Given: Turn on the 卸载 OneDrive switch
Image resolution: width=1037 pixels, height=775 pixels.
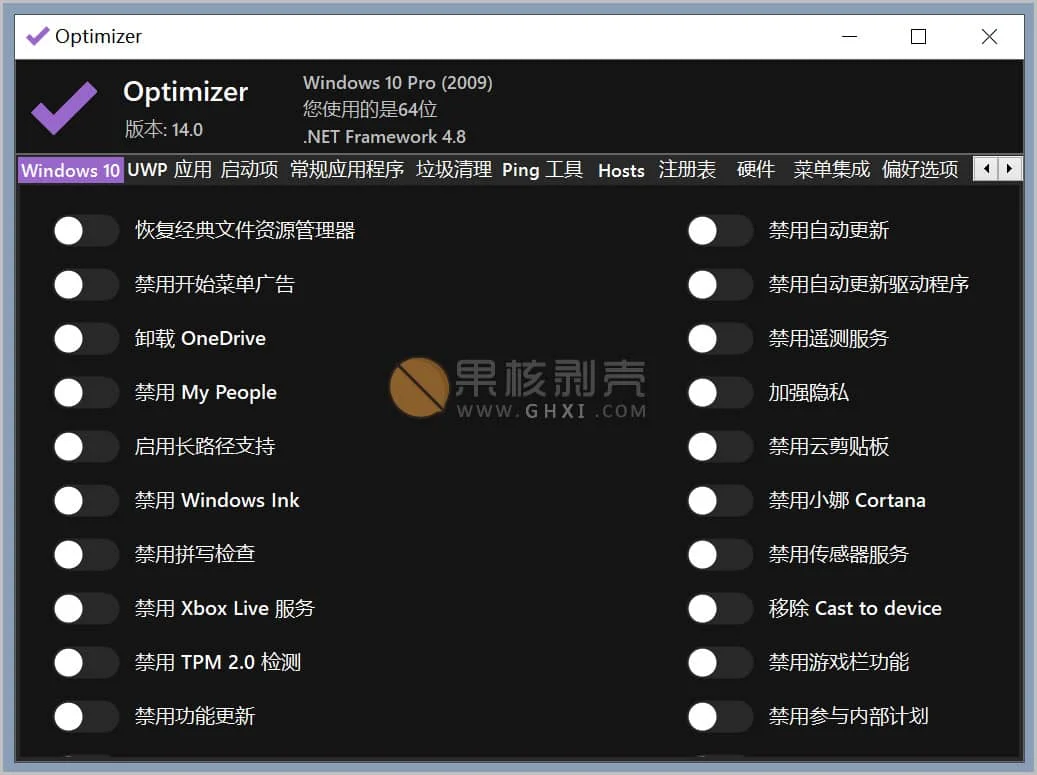Looking at the screenshot, I should (x=85, y=339).
